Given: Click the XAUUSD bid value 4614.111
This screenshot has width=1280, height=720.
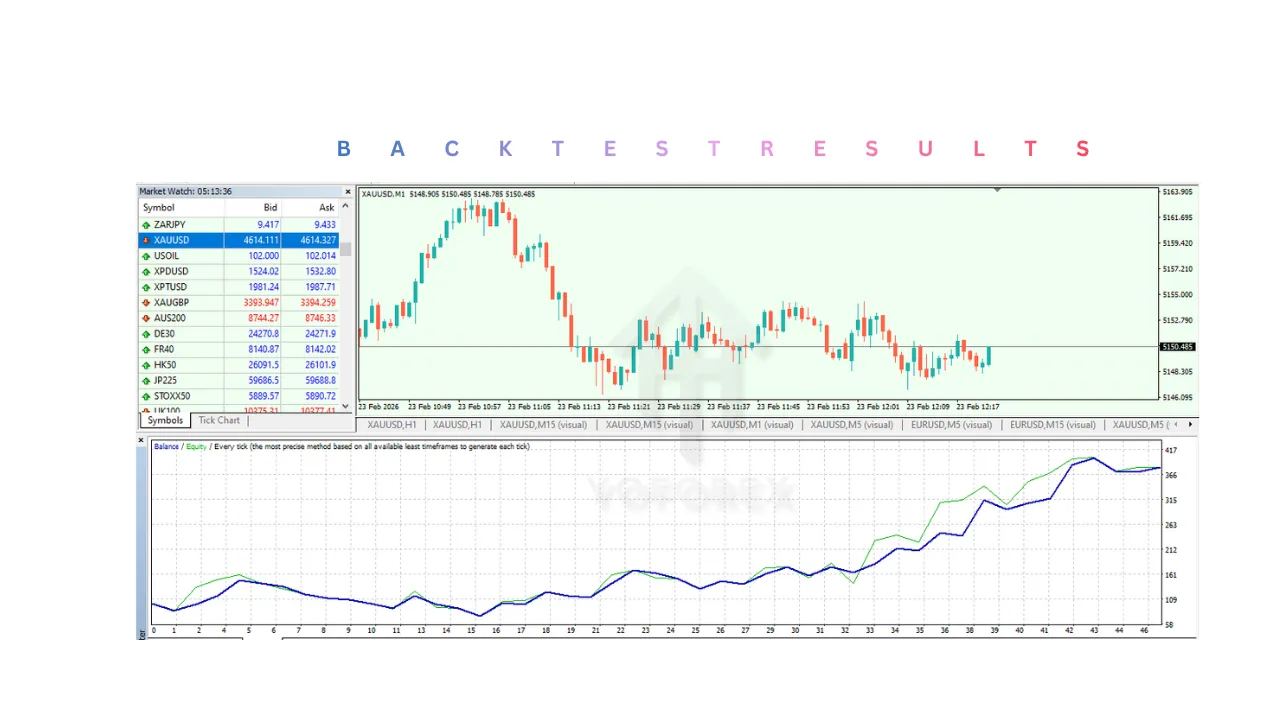Looking at the screenshot, I should point(261,240).
